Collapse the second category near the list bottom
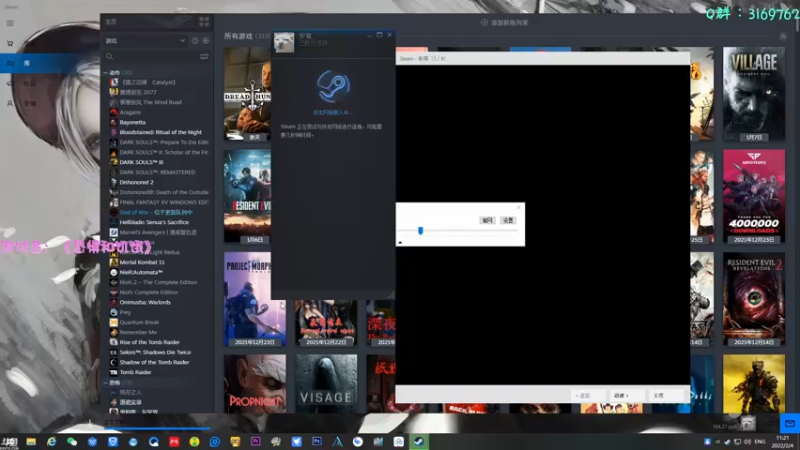 [x=106, y=382]
